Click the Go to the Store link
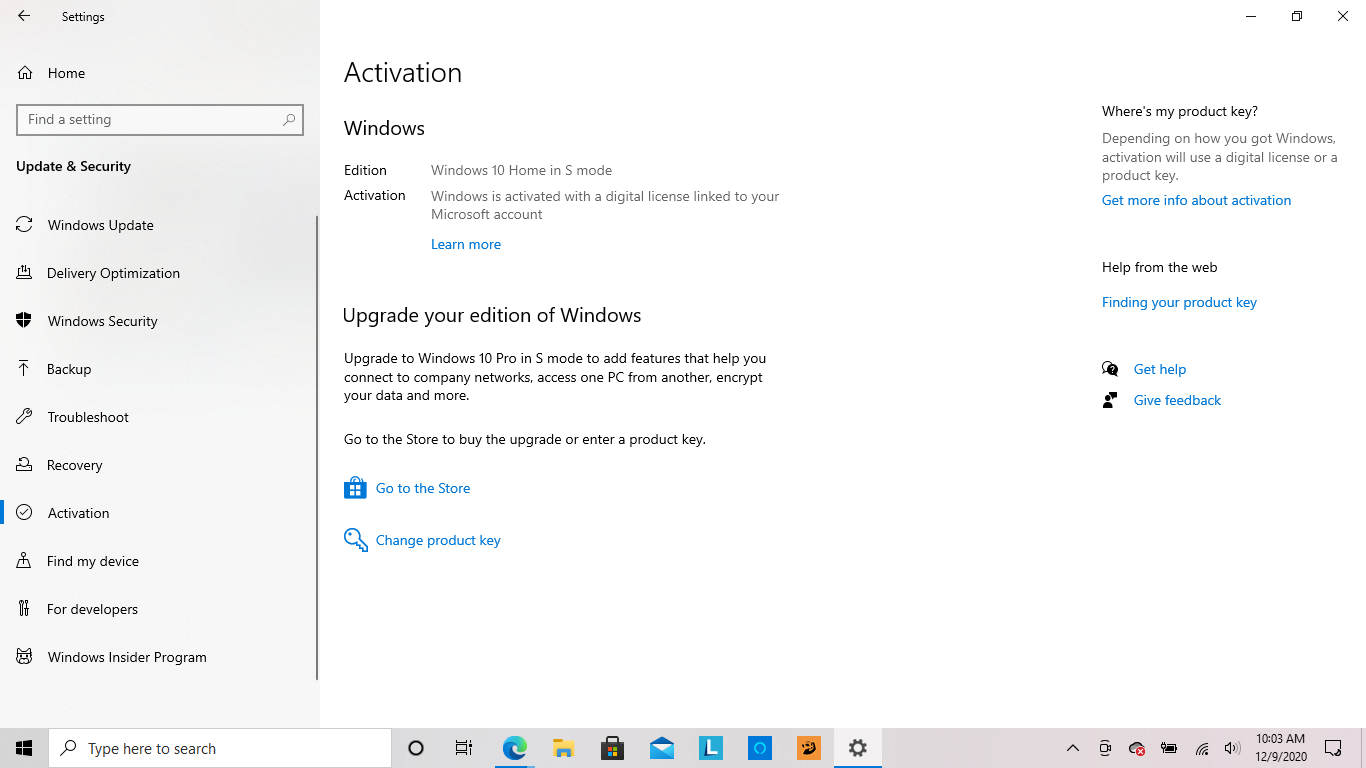The image size is (1366, 768). pos(423,488)
